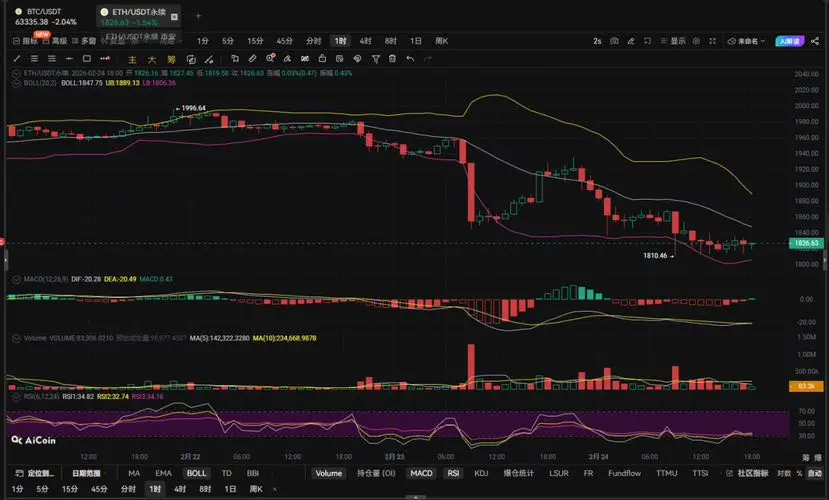Toggle the MA indicator in bottom bar
829x500 pixels.
(x=134, y=473)
